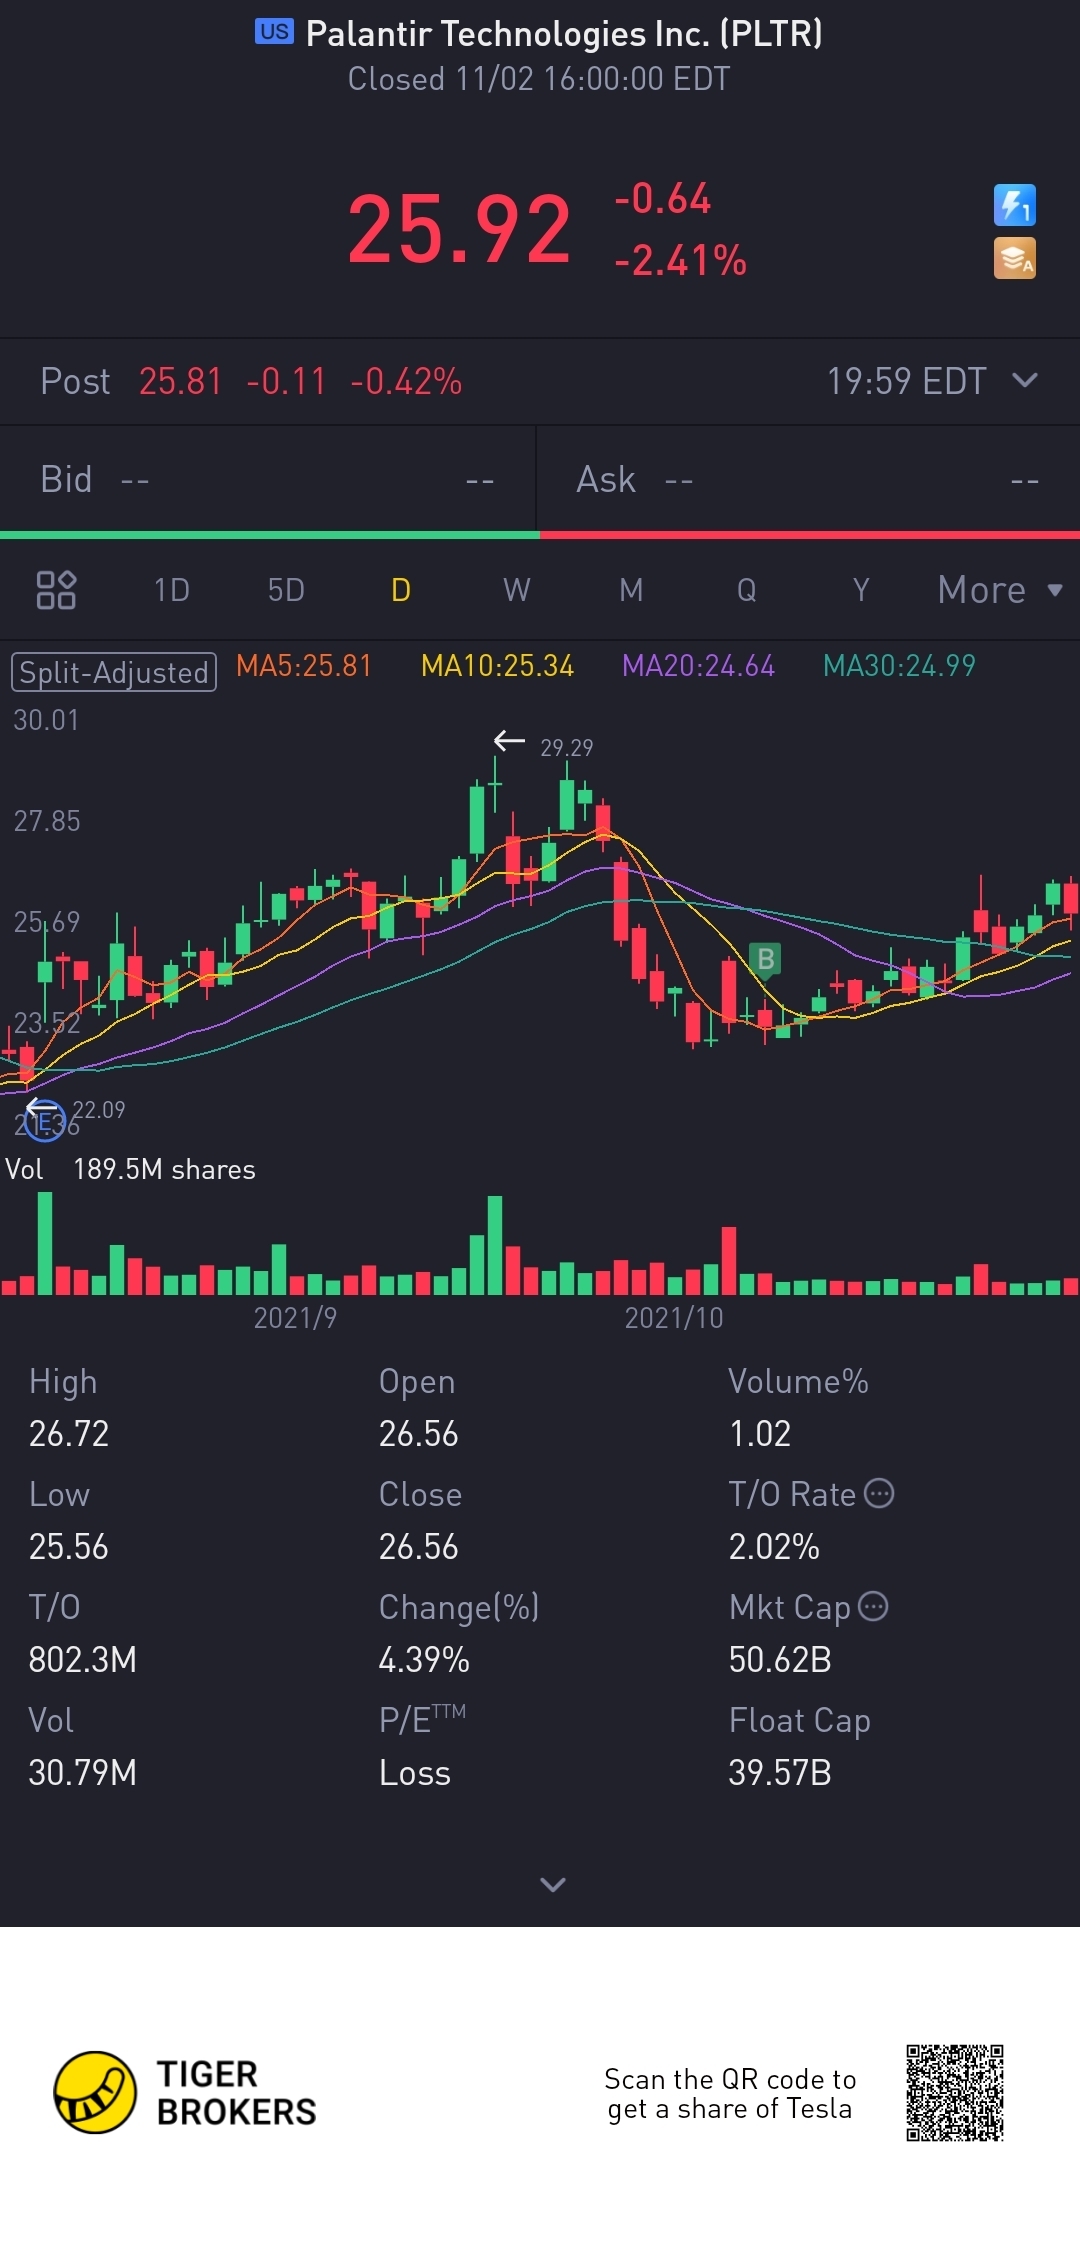Toggle the Split-Adjusted price setting
The image size is (1080, 2259).
[114, 672]
